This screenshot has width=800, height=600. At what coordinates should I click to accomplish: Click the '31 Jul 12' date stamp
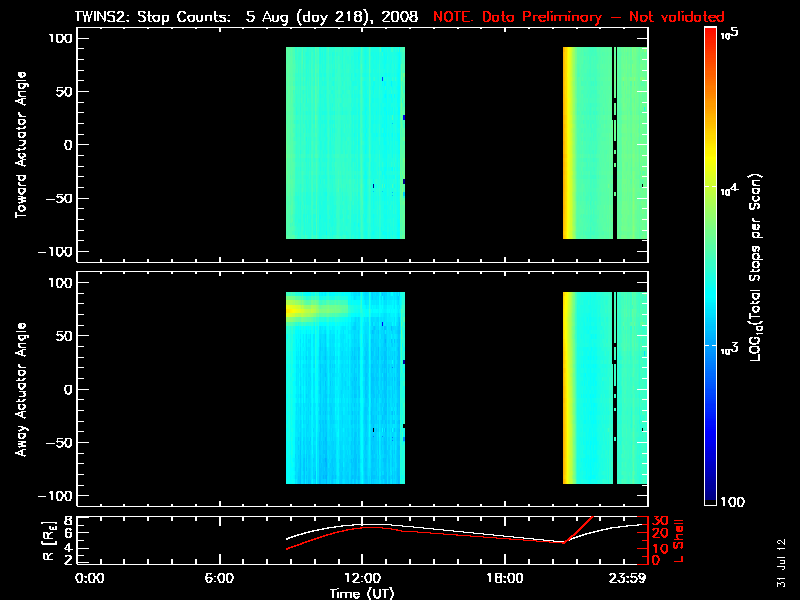pyautogui.click(x=781, y=563)
